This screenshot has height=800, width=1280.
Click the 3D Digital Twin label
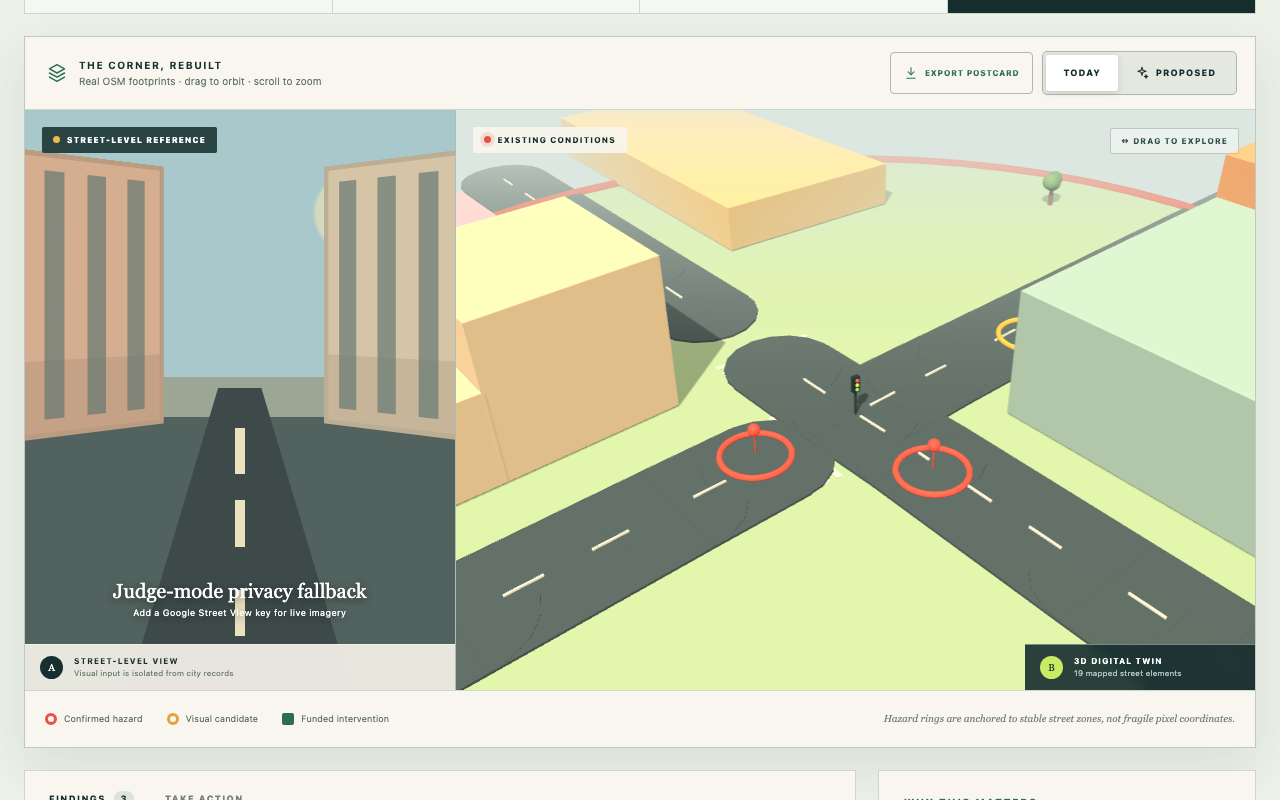[x=1118, y=661]
